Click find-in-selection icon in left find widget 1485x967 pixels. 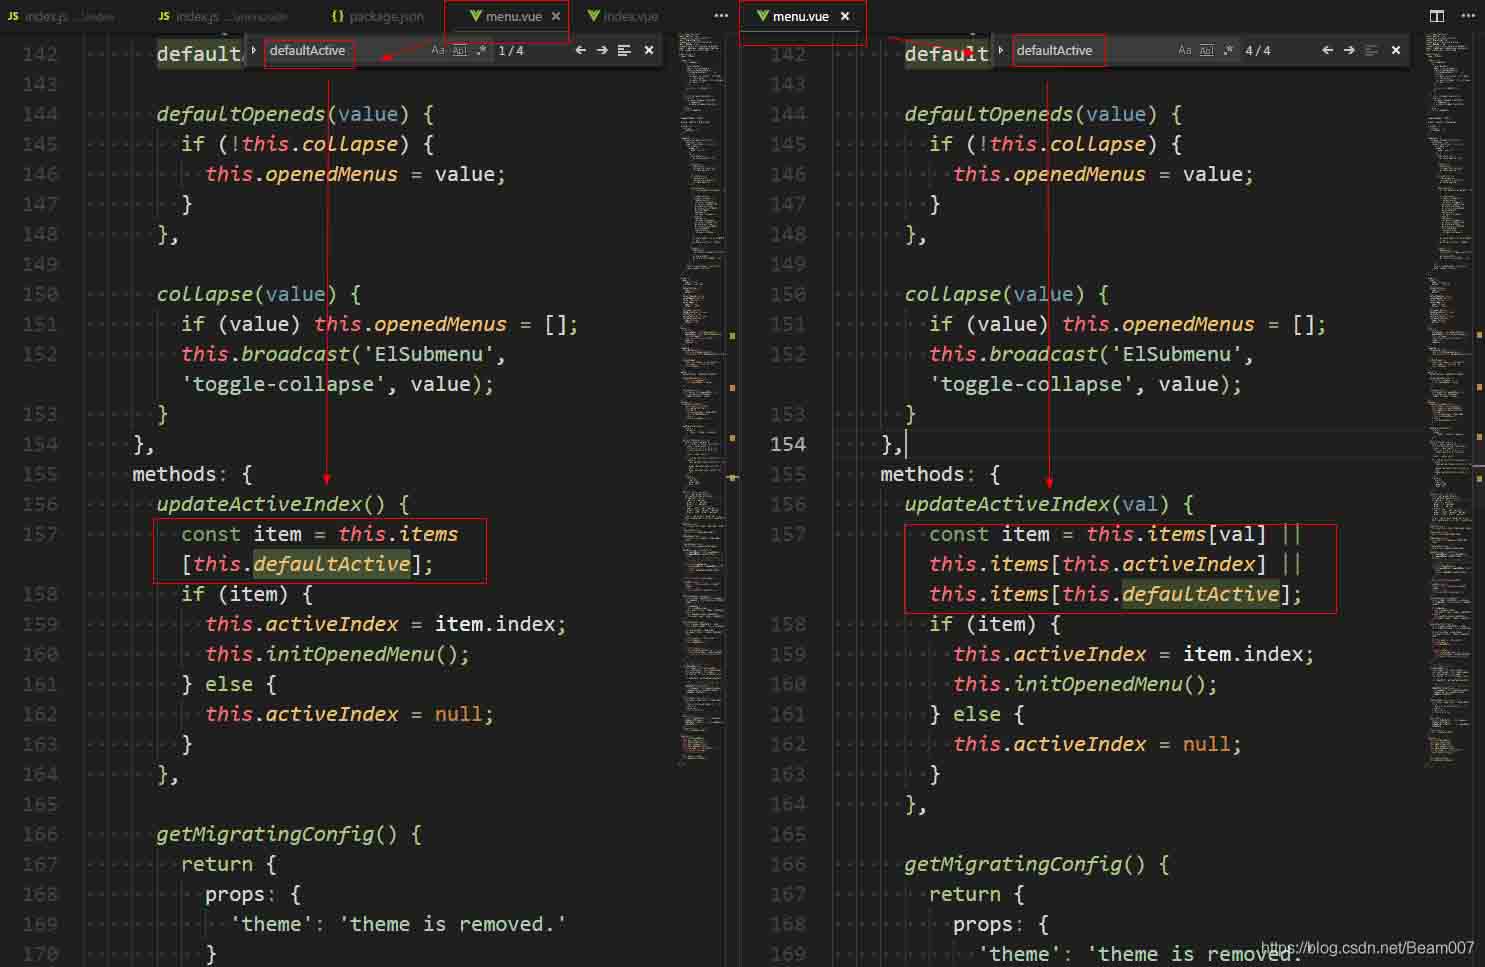click(x=624, y=50)
